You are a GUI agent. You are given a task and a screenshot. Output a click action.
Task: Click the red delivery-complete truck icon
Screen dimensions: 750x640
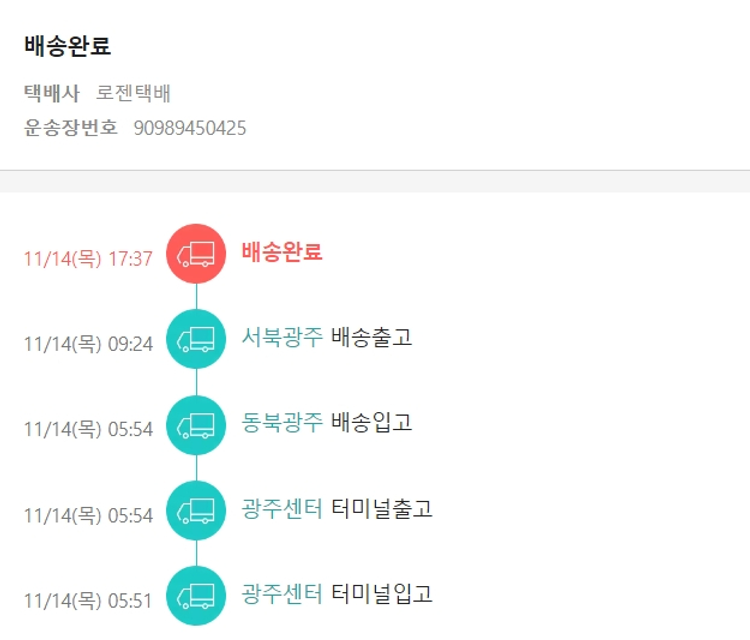(196, 254)
